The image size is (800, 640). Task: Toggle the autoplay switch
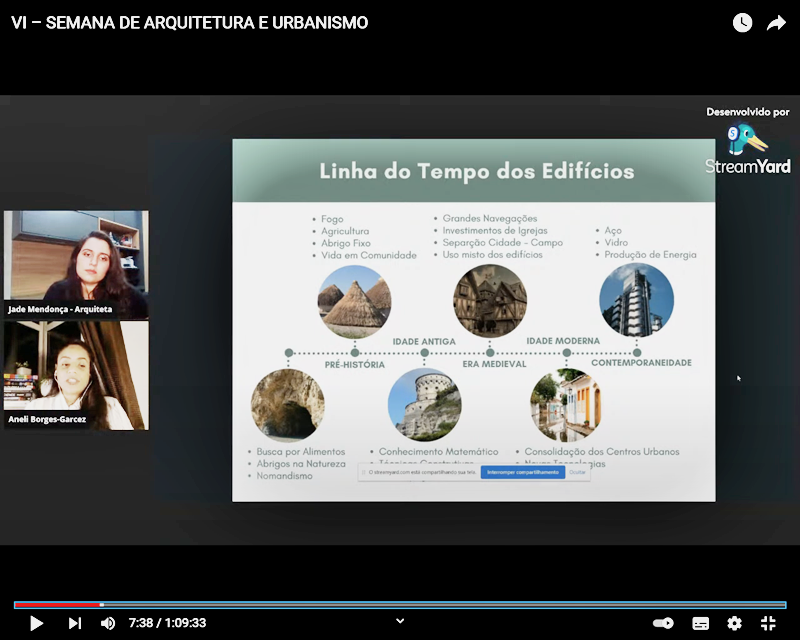(663, 623)
